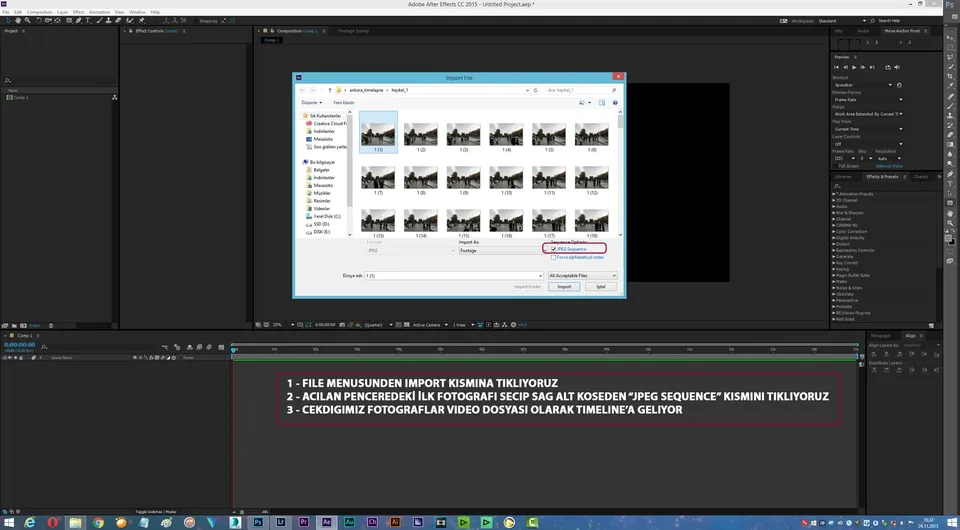The height and width of the screenshot is (530, 960).
Task: Open the File menu
Action: coord(6,12)
